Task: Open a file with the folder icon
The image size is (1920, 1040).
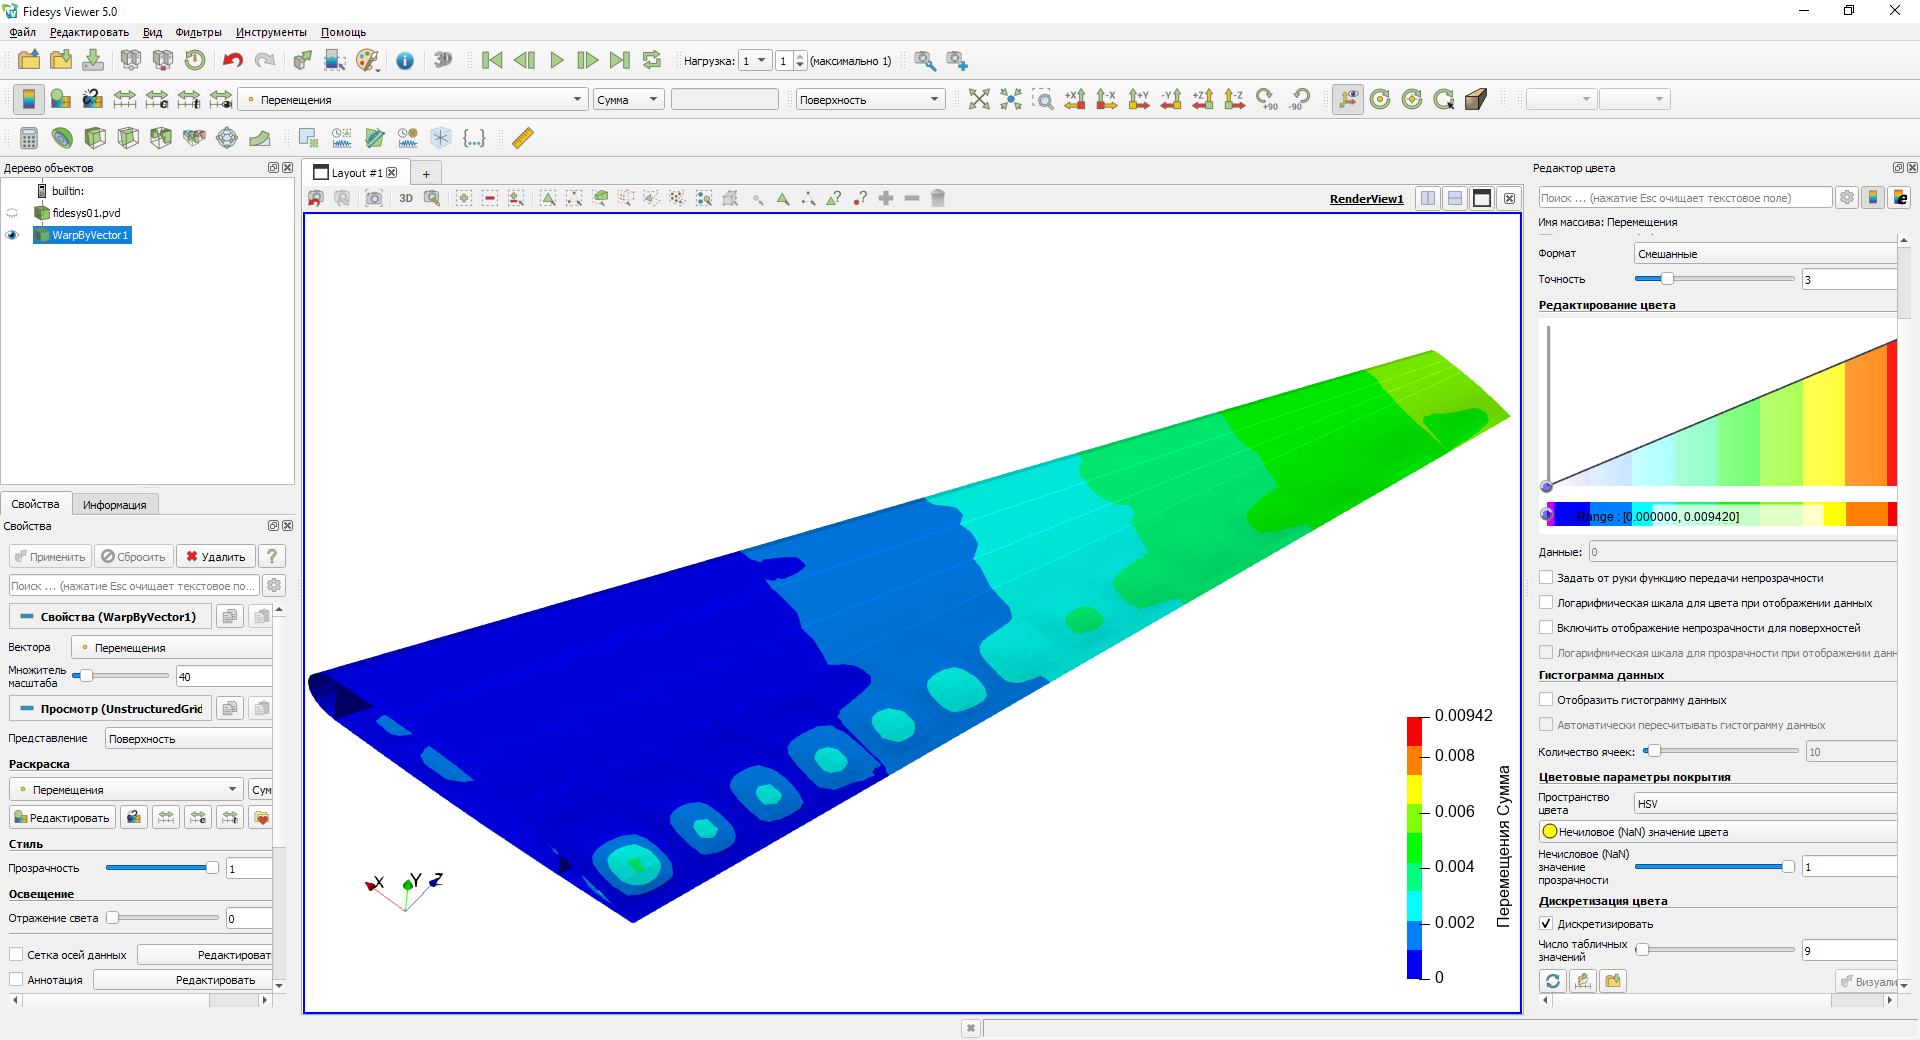Action: click(x=29, y=60)
